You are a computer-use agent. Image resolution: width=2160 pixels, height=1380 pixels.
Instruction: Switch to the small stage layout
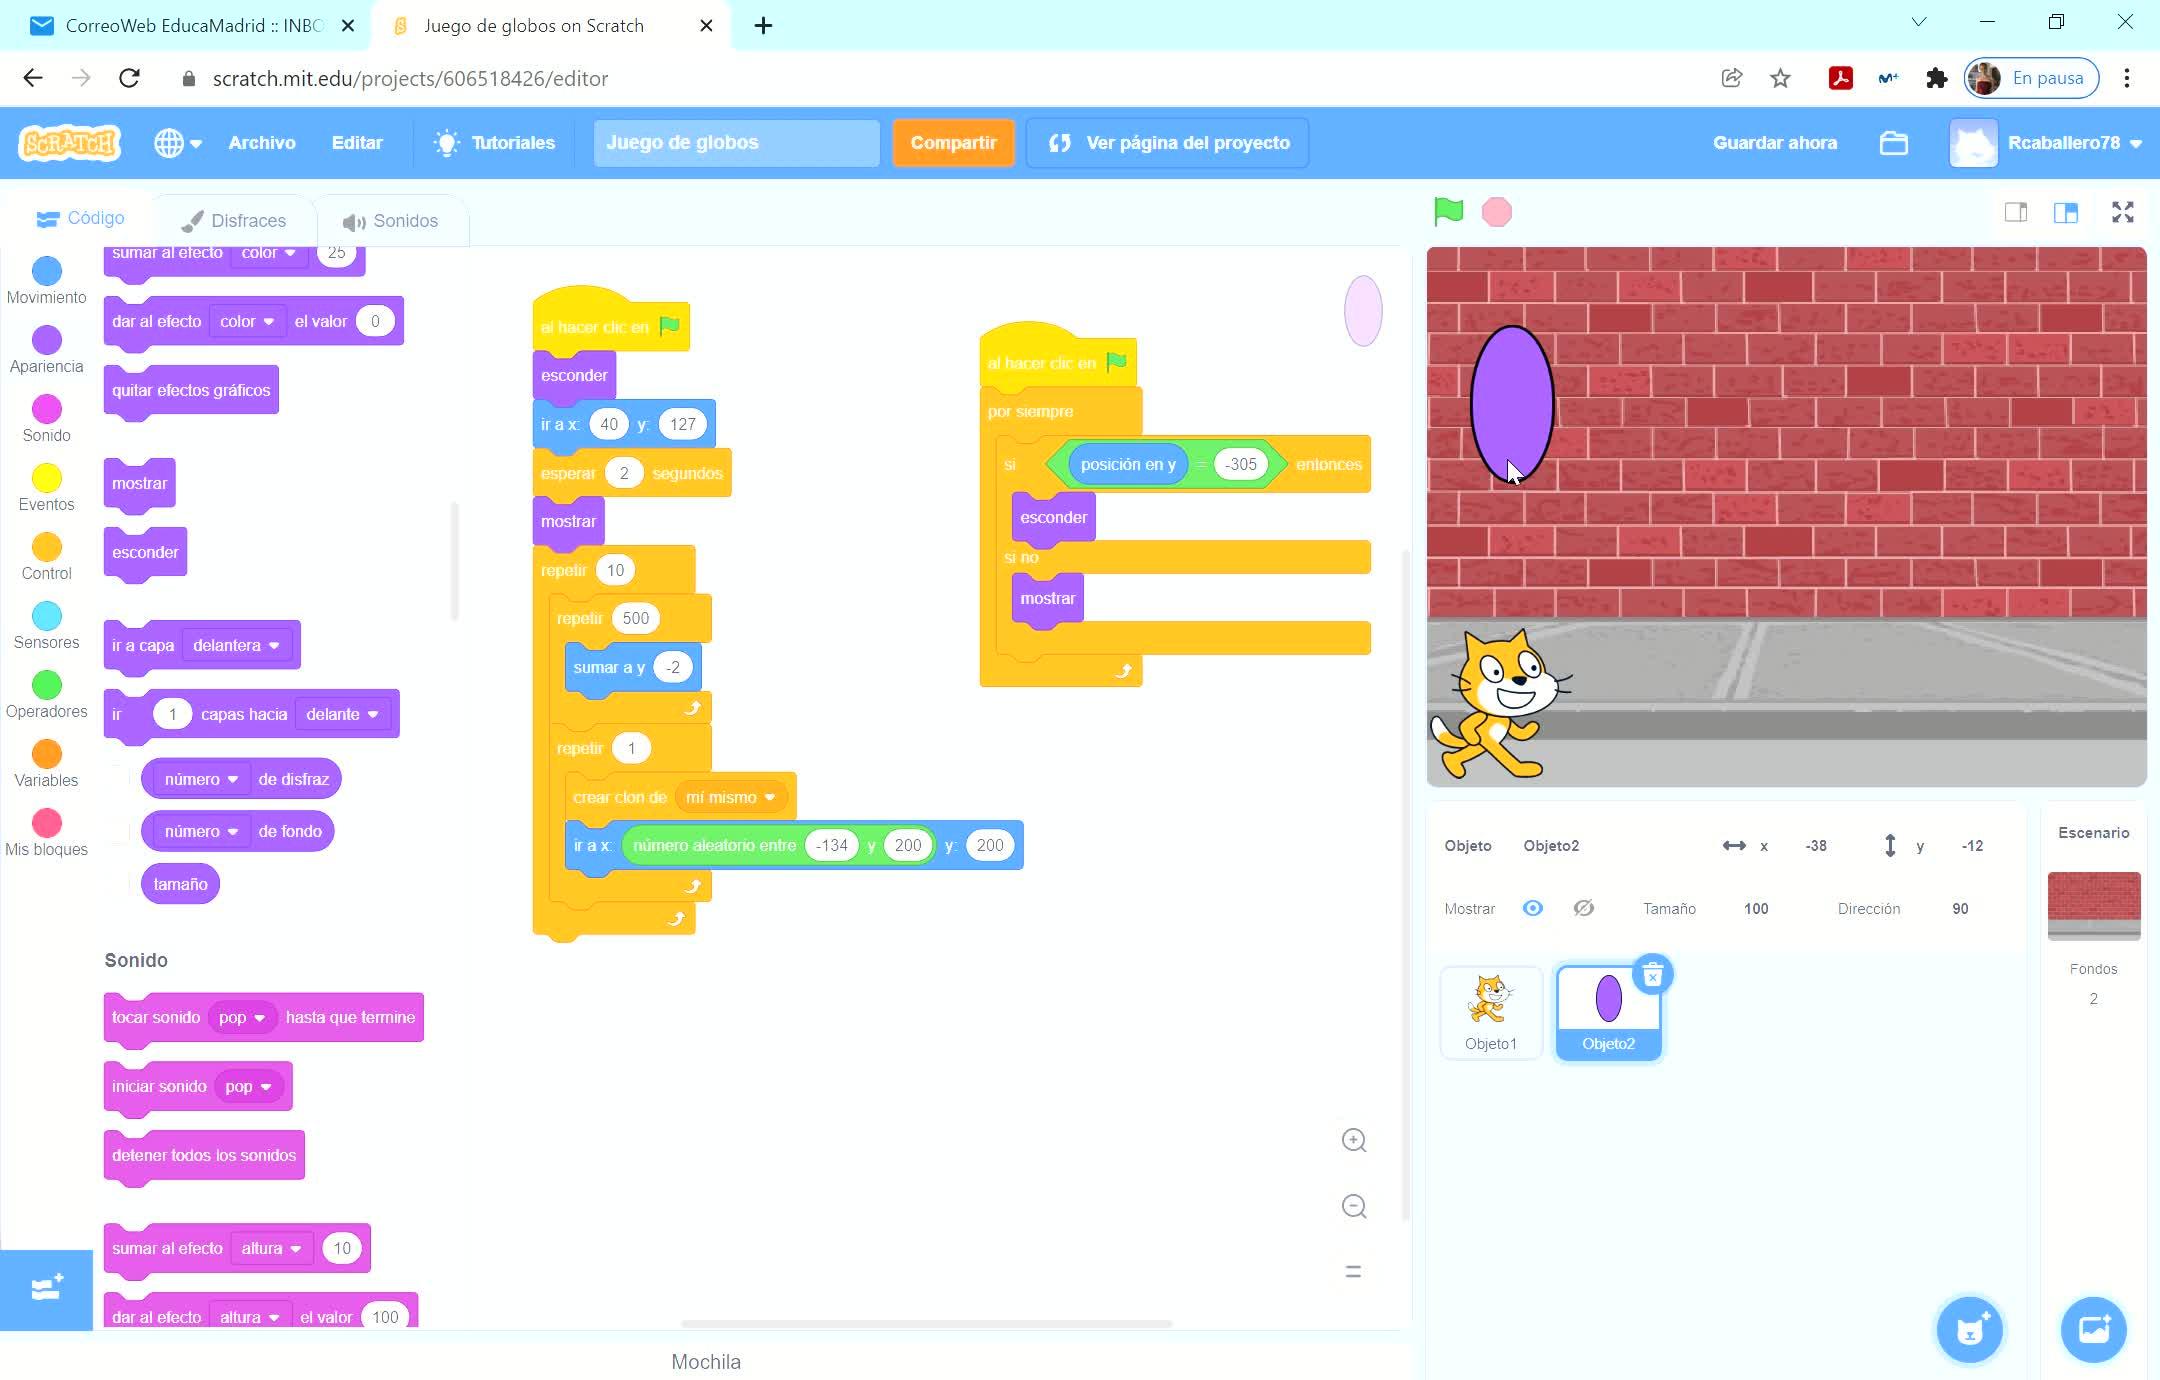(x=2015, y=212)
